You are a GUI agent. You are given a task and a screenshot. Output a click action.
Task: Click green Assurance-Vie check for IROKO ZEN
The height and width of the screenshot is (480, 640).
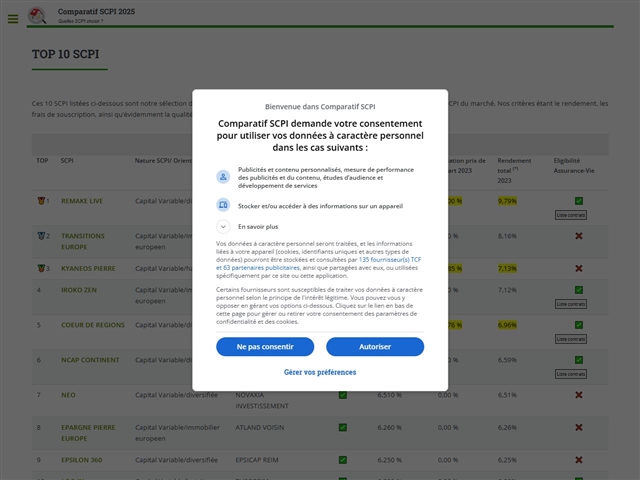point(579,290)
